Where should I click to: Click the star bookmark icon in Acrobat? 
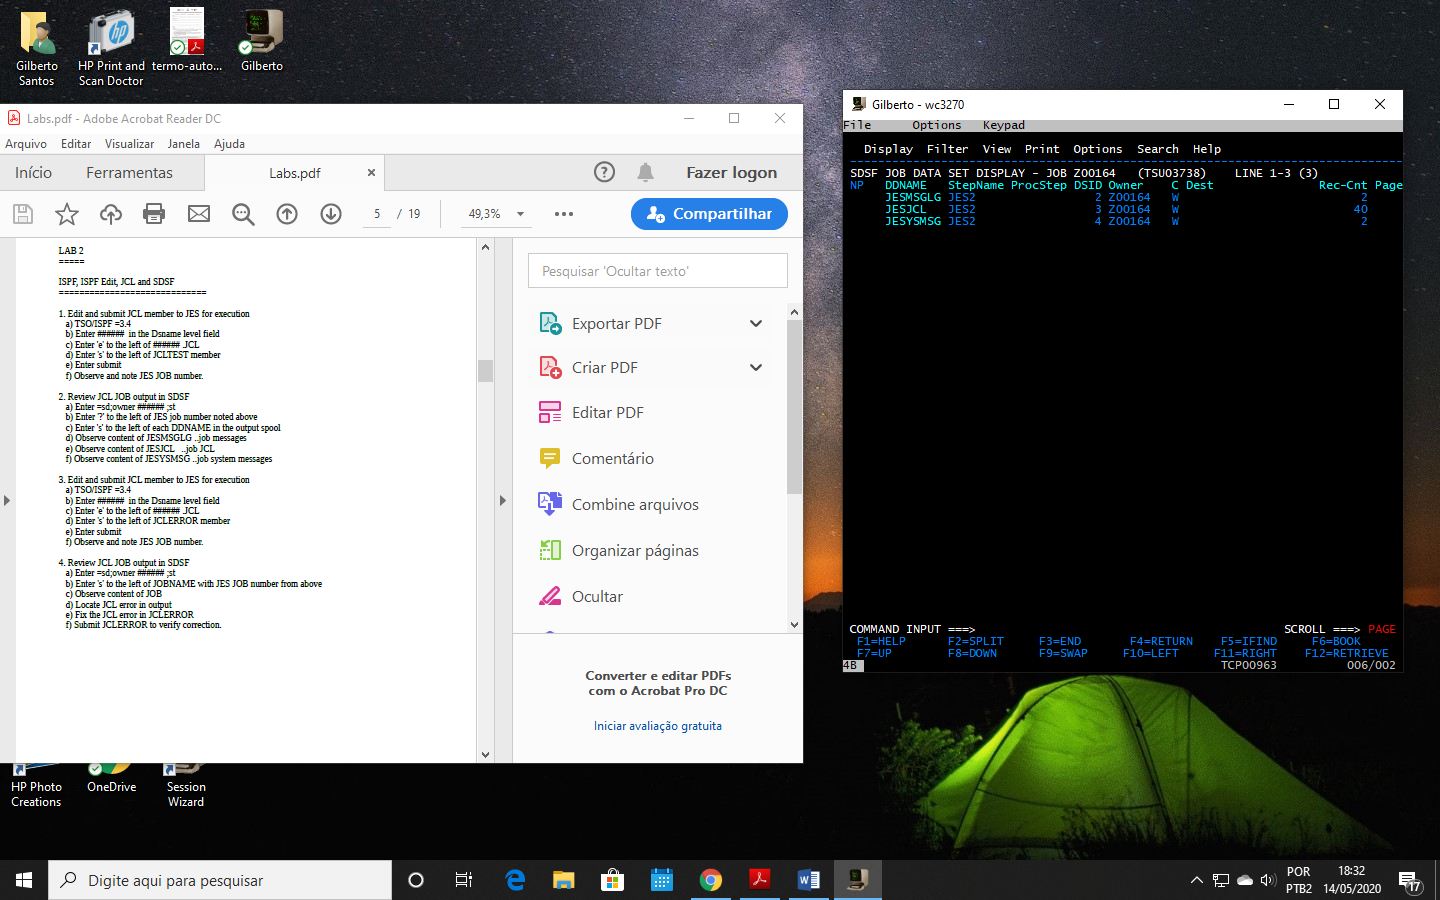pyautogui.click(x=67, y=213)
